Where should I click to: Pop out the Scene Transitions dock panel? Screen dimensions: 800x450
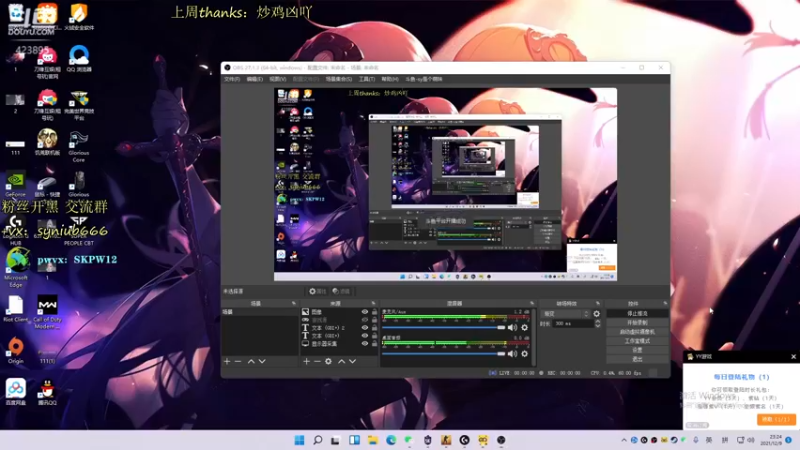click(598, 303)
